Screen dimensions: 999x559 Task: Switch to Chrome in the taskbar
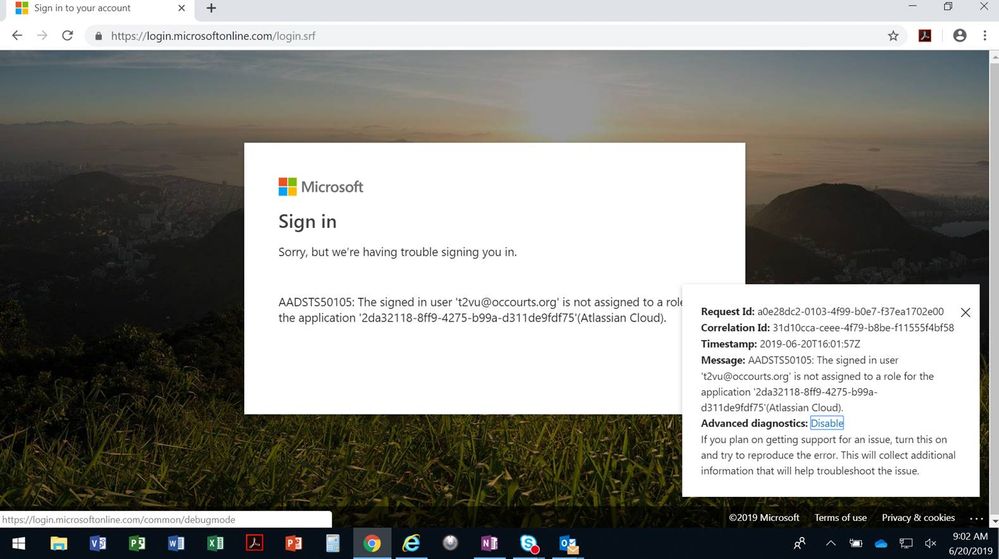pyautogui.click(x=372, y=543)
